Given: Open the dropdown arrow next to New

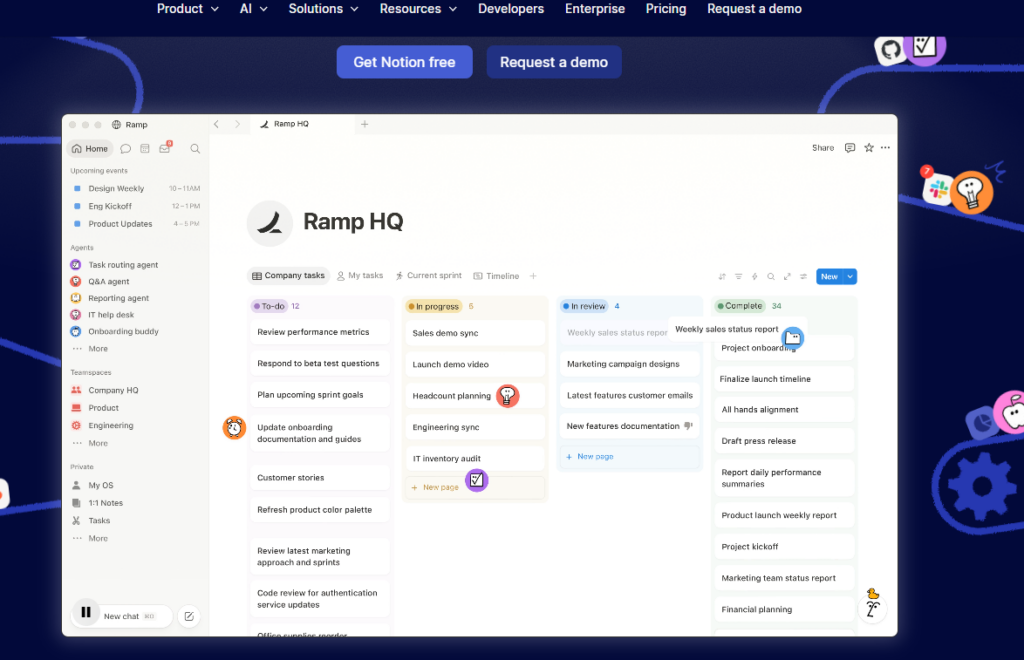Looking at the screenshot, I should 850,277.
